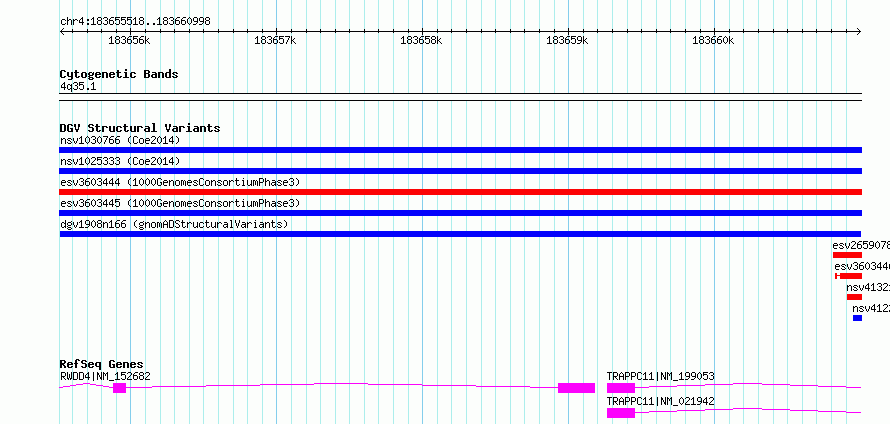Viewport: 890px width, 424px height.
Task: Select the TRAPPC11|NM_021942 gene label
Action: 661,402
